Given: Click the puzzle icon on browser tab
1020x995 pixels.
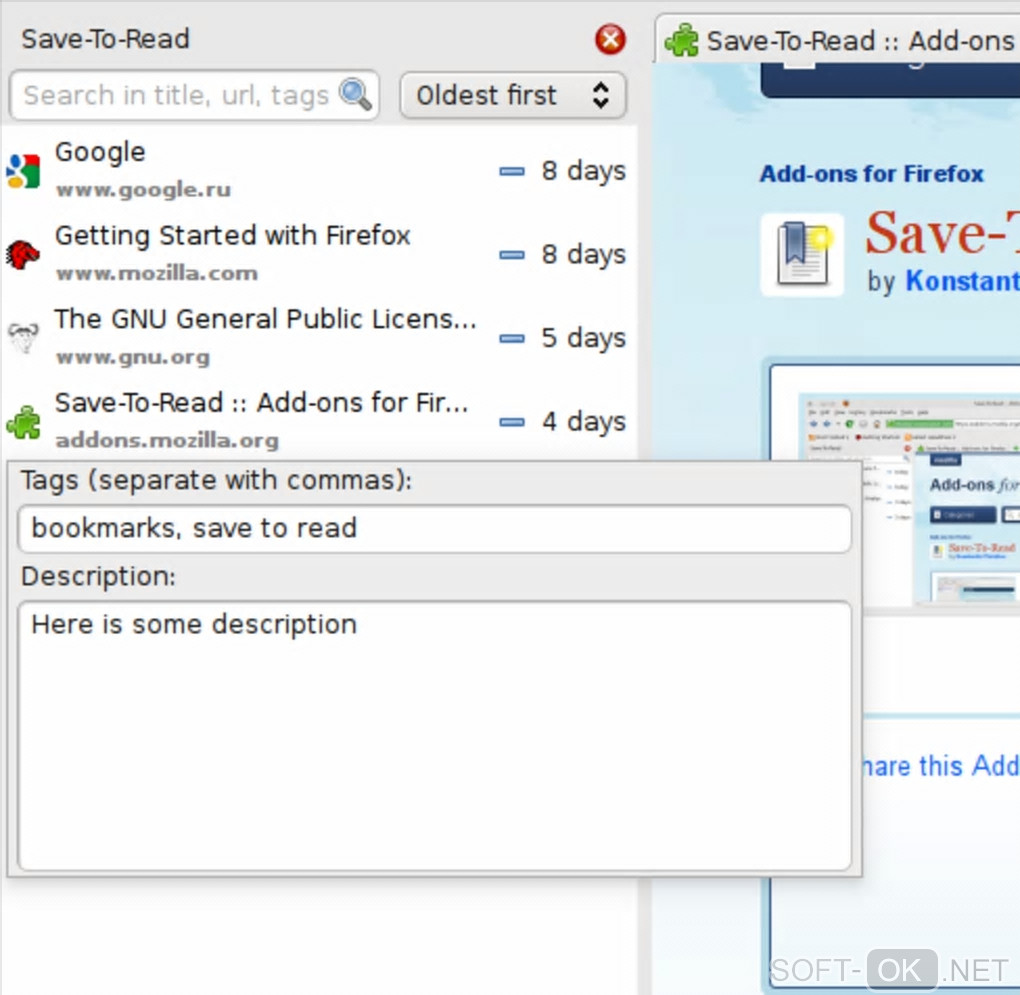Looking at the screenshot, I should coord(681,40).
